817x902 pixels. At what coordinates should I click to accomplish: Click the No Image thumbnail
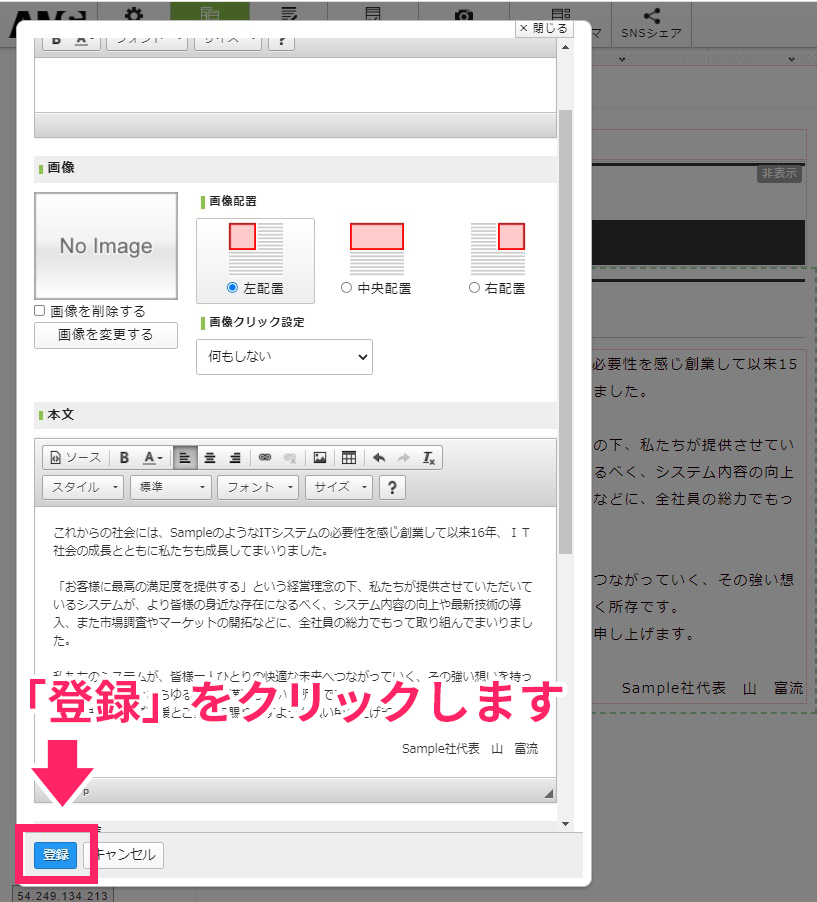106,246
